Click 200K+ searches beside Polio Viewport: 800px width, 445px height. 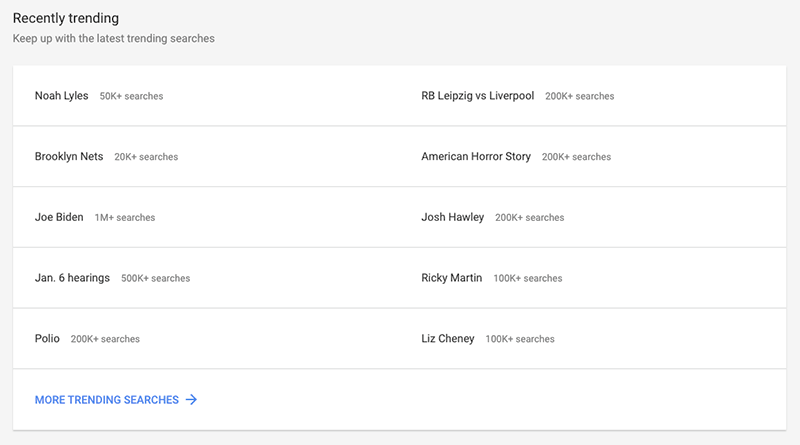coord(105,339)
